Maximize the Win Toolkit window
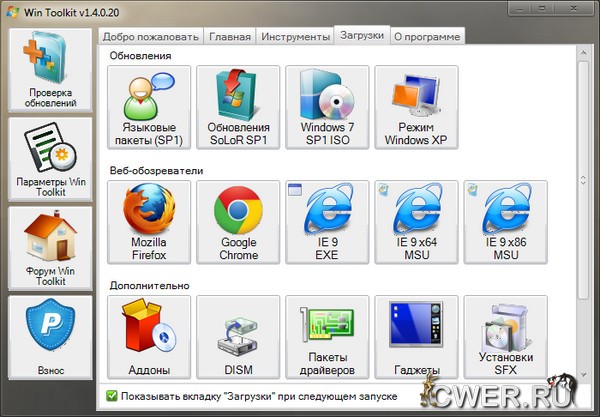 click(542, 8)
